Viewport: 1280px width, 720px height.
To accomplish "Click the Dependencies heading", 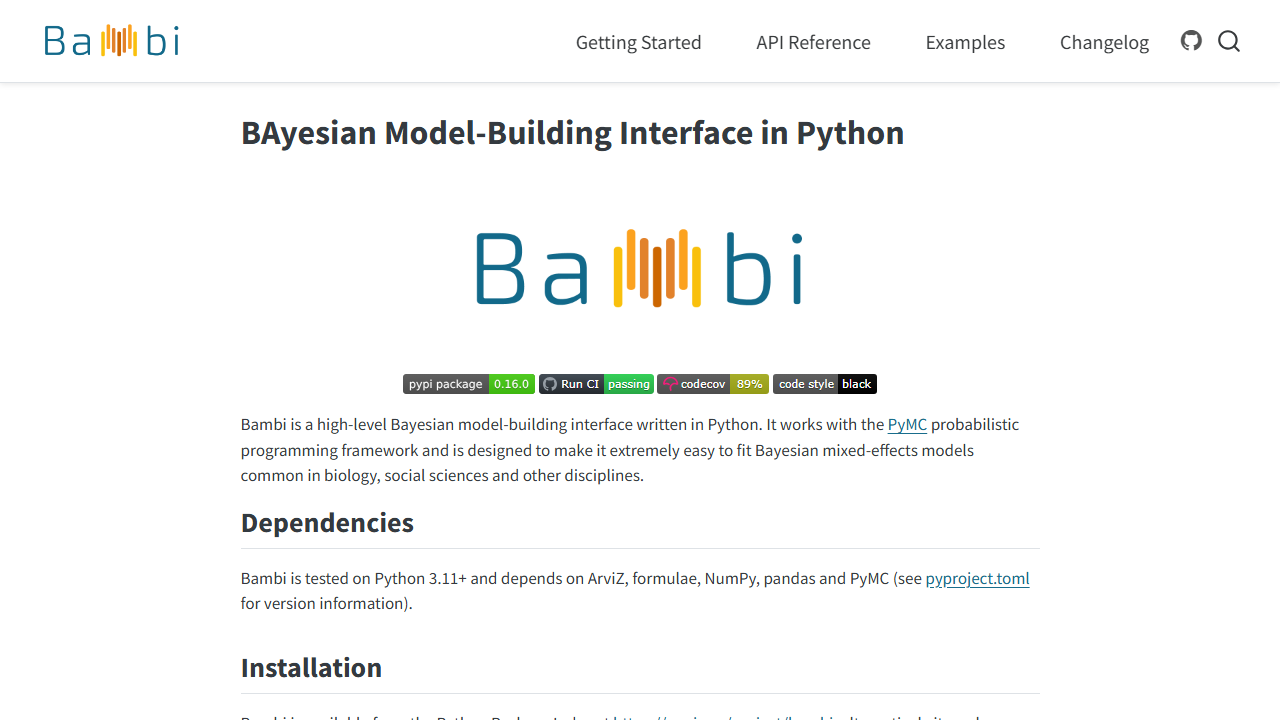I will 327,523.
